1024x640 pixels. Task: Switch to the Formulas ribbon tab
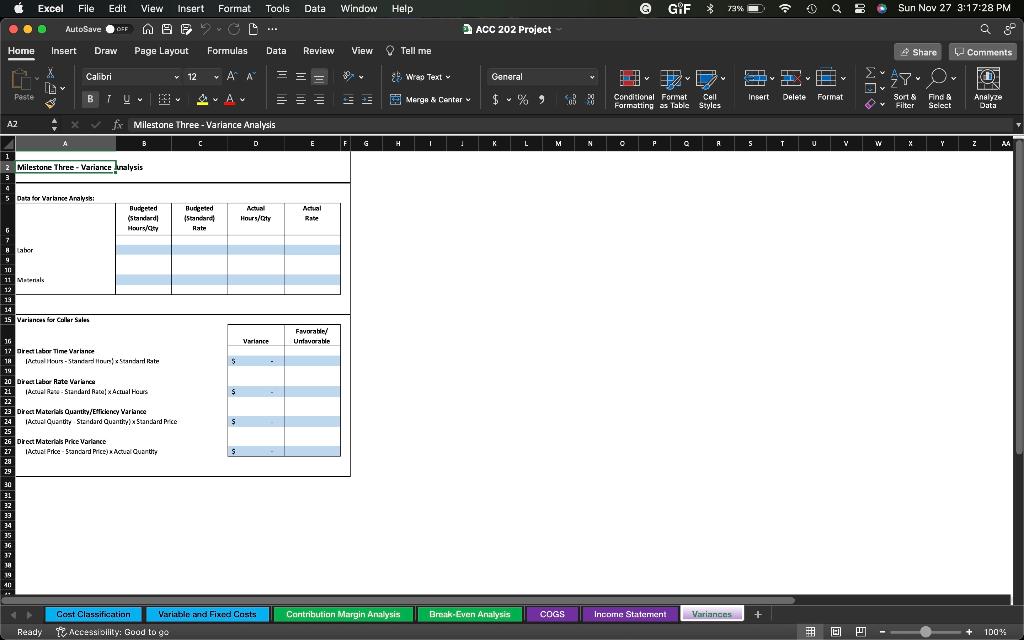227,50
